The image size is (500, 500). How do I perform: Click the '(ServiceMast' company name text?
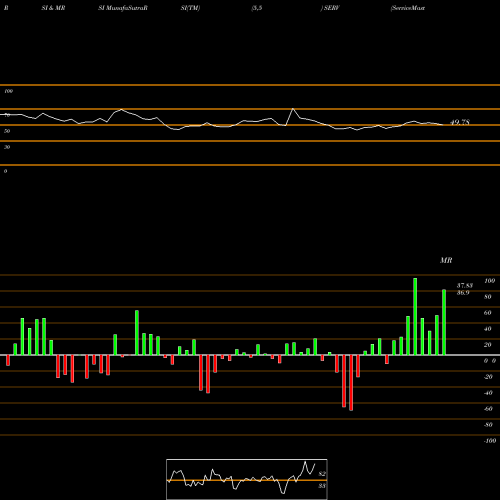pos(408,8)
